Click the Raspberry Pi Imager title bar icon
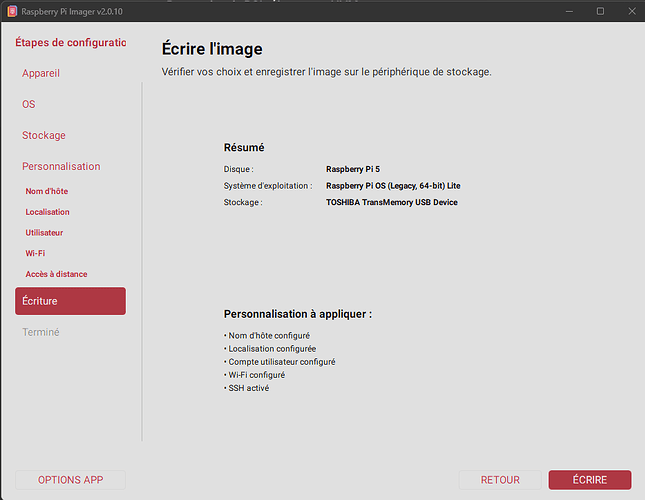Viewport: 645px width, 500px height. (12, 11)
